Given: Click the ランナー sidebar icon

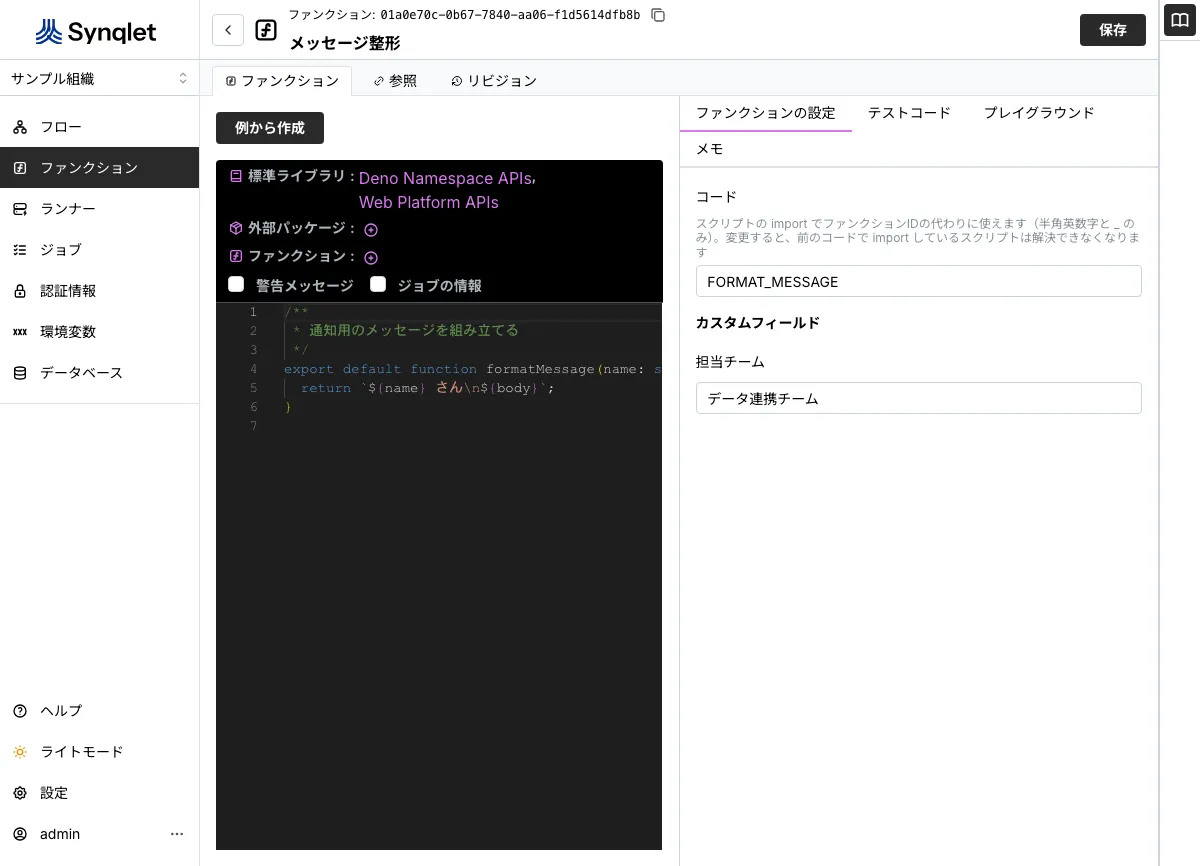Looking at the screenshot, I should pyautogui.click(x=20, y=209).
